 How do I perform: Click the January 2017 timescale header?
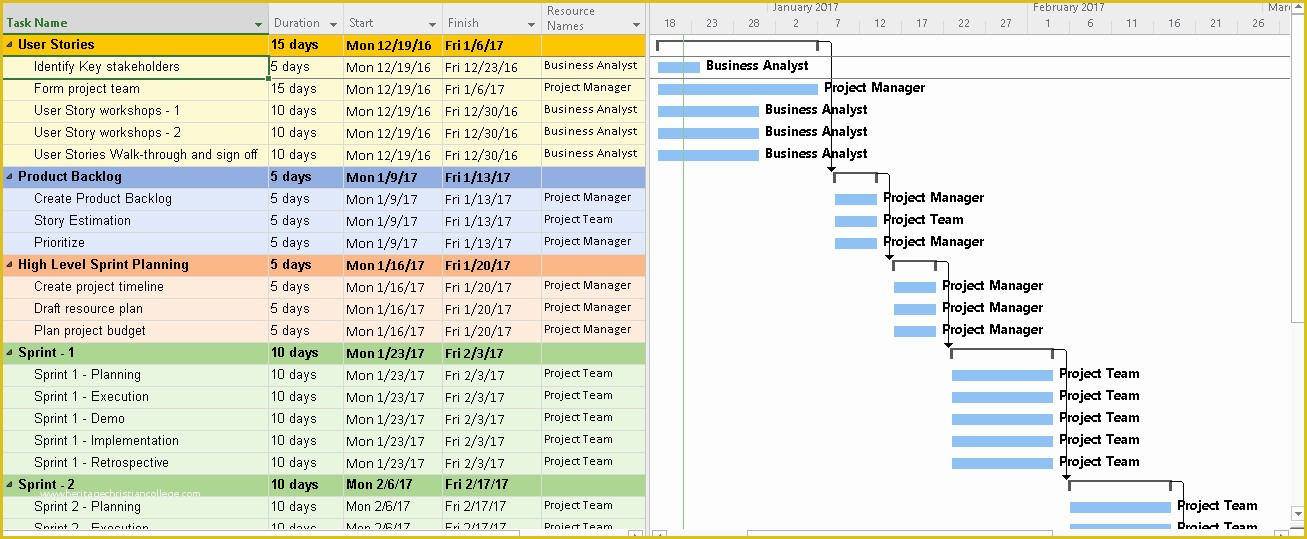pos(804,7)
